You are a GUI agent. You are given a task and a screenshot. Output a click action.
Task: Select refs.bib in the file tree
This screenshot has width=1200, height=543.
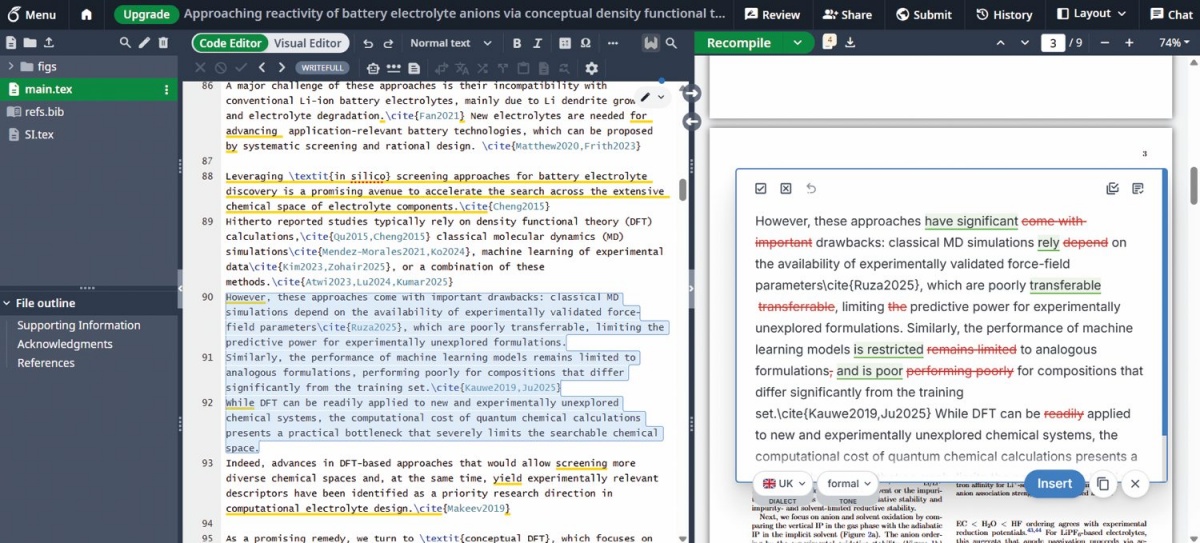coord(45,111)
